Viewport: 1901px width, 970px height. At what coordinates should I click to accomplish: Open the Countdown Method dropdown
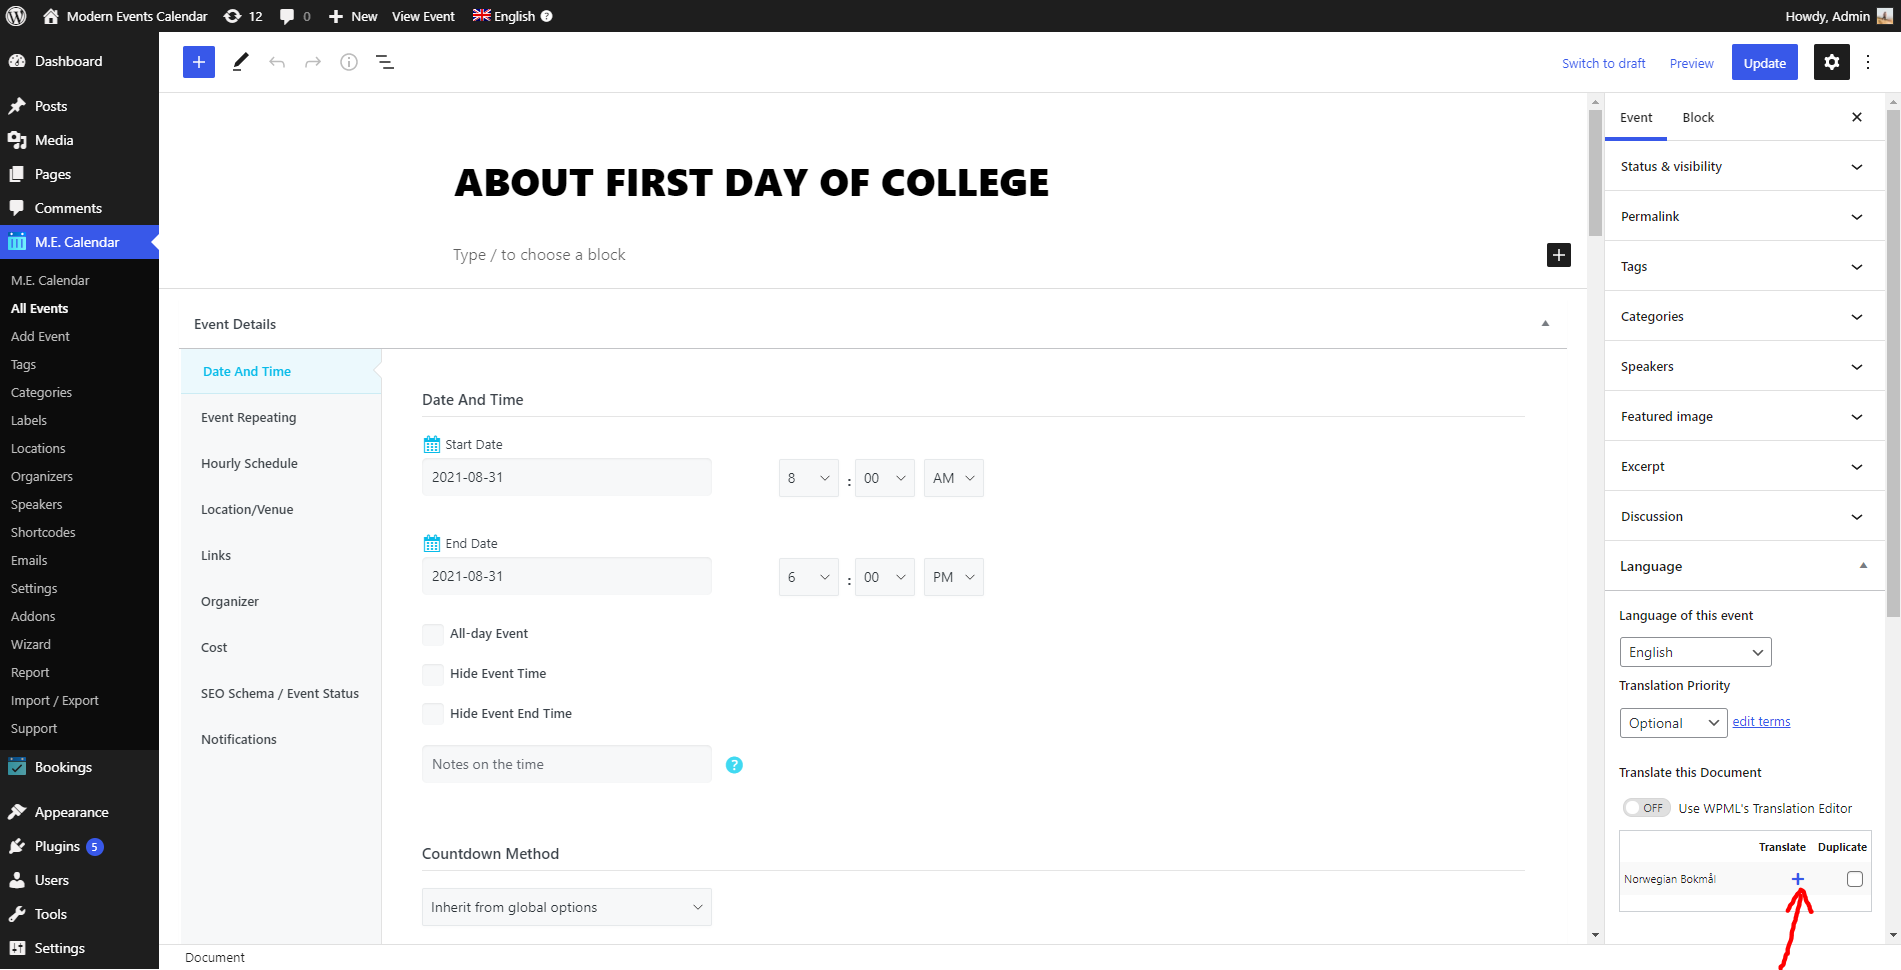click(x=566, y=907)
